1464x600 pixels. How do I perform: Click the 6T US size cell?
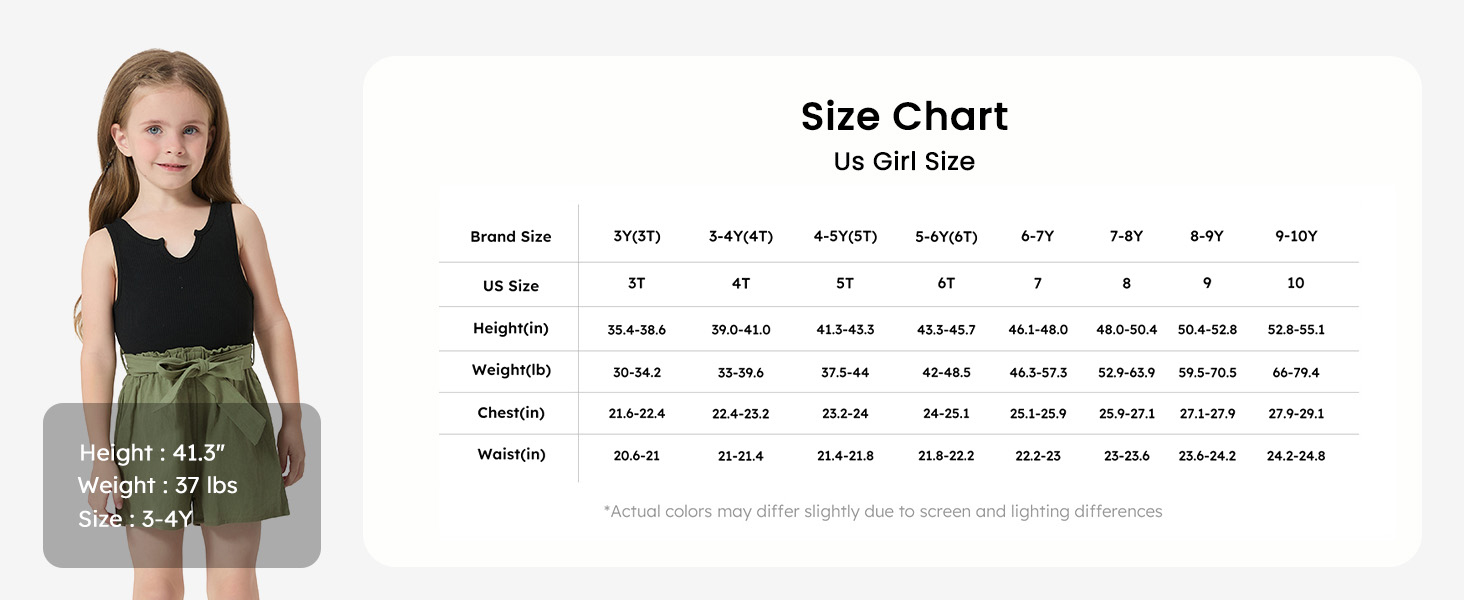pos(946,284)
